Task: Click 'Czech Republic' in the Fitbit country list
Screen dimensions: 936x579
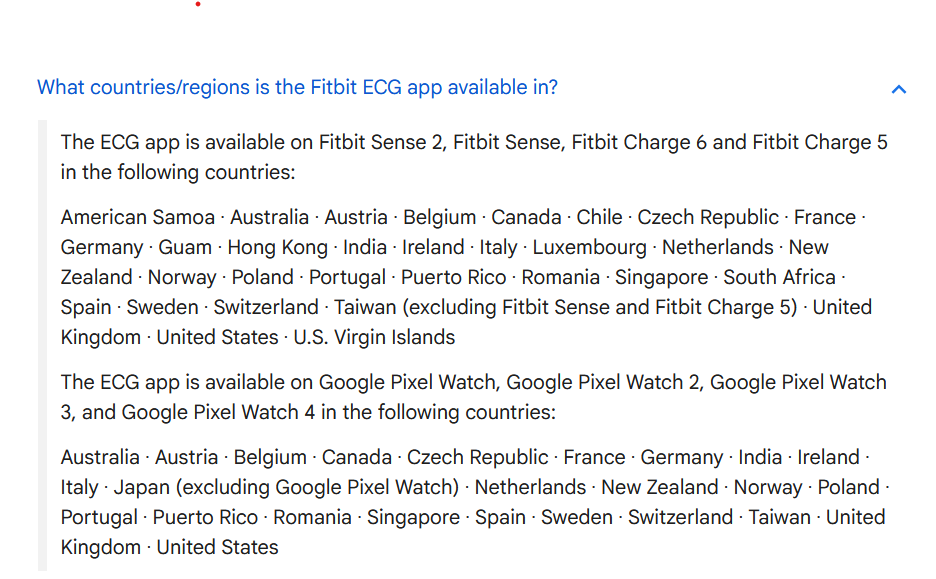Action: 708,217
